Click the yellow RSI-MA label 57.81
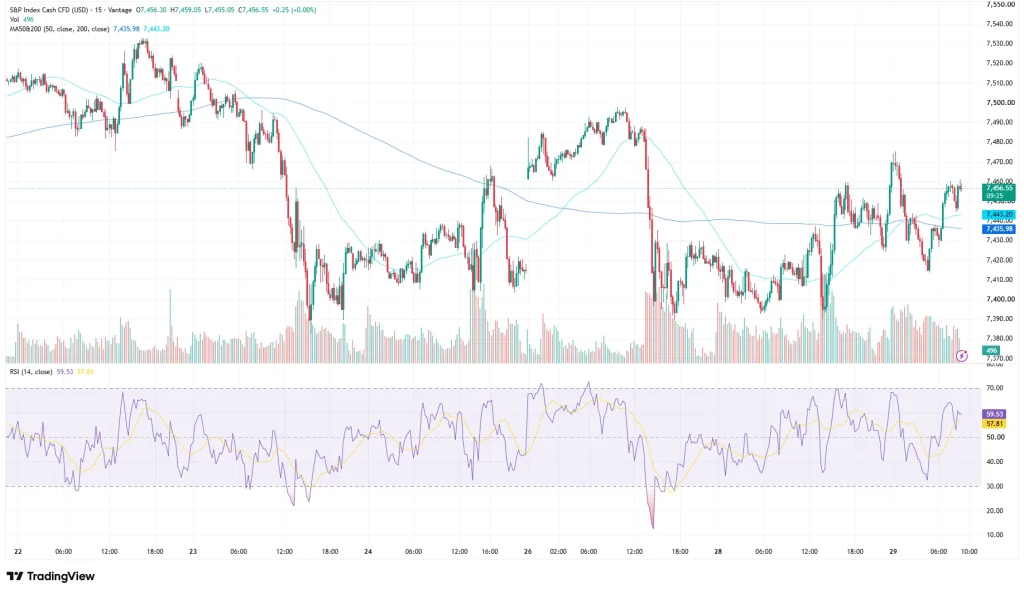Screen dimensions: 1024x593 [x=995, y=424]
